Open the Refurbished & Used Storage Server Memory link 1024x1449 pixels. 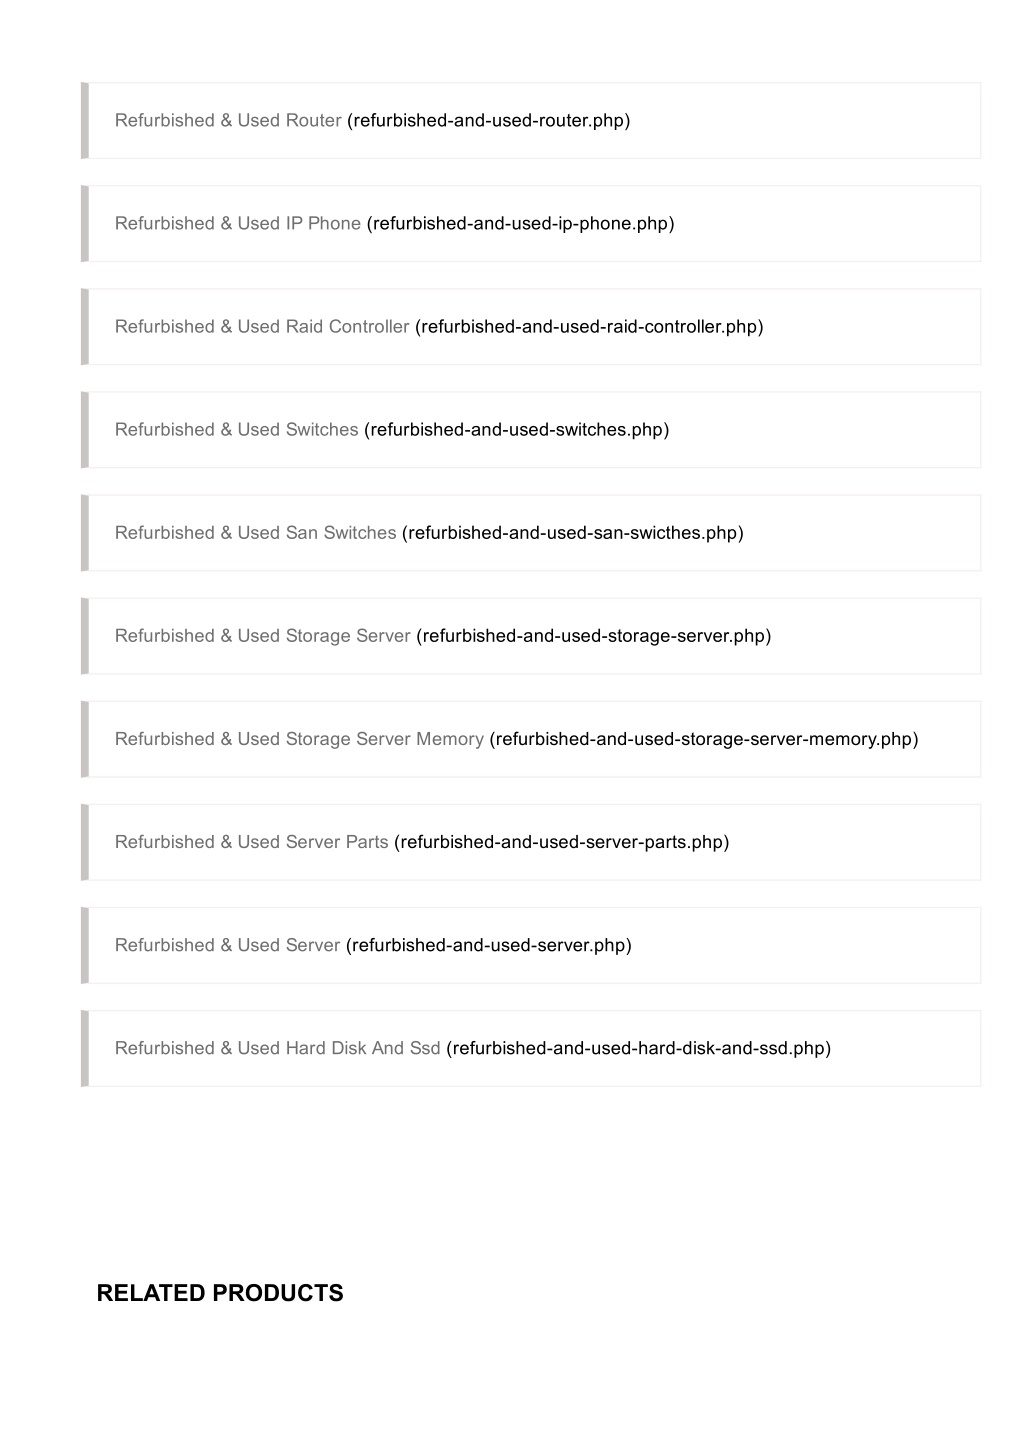(x=299, y=739)
